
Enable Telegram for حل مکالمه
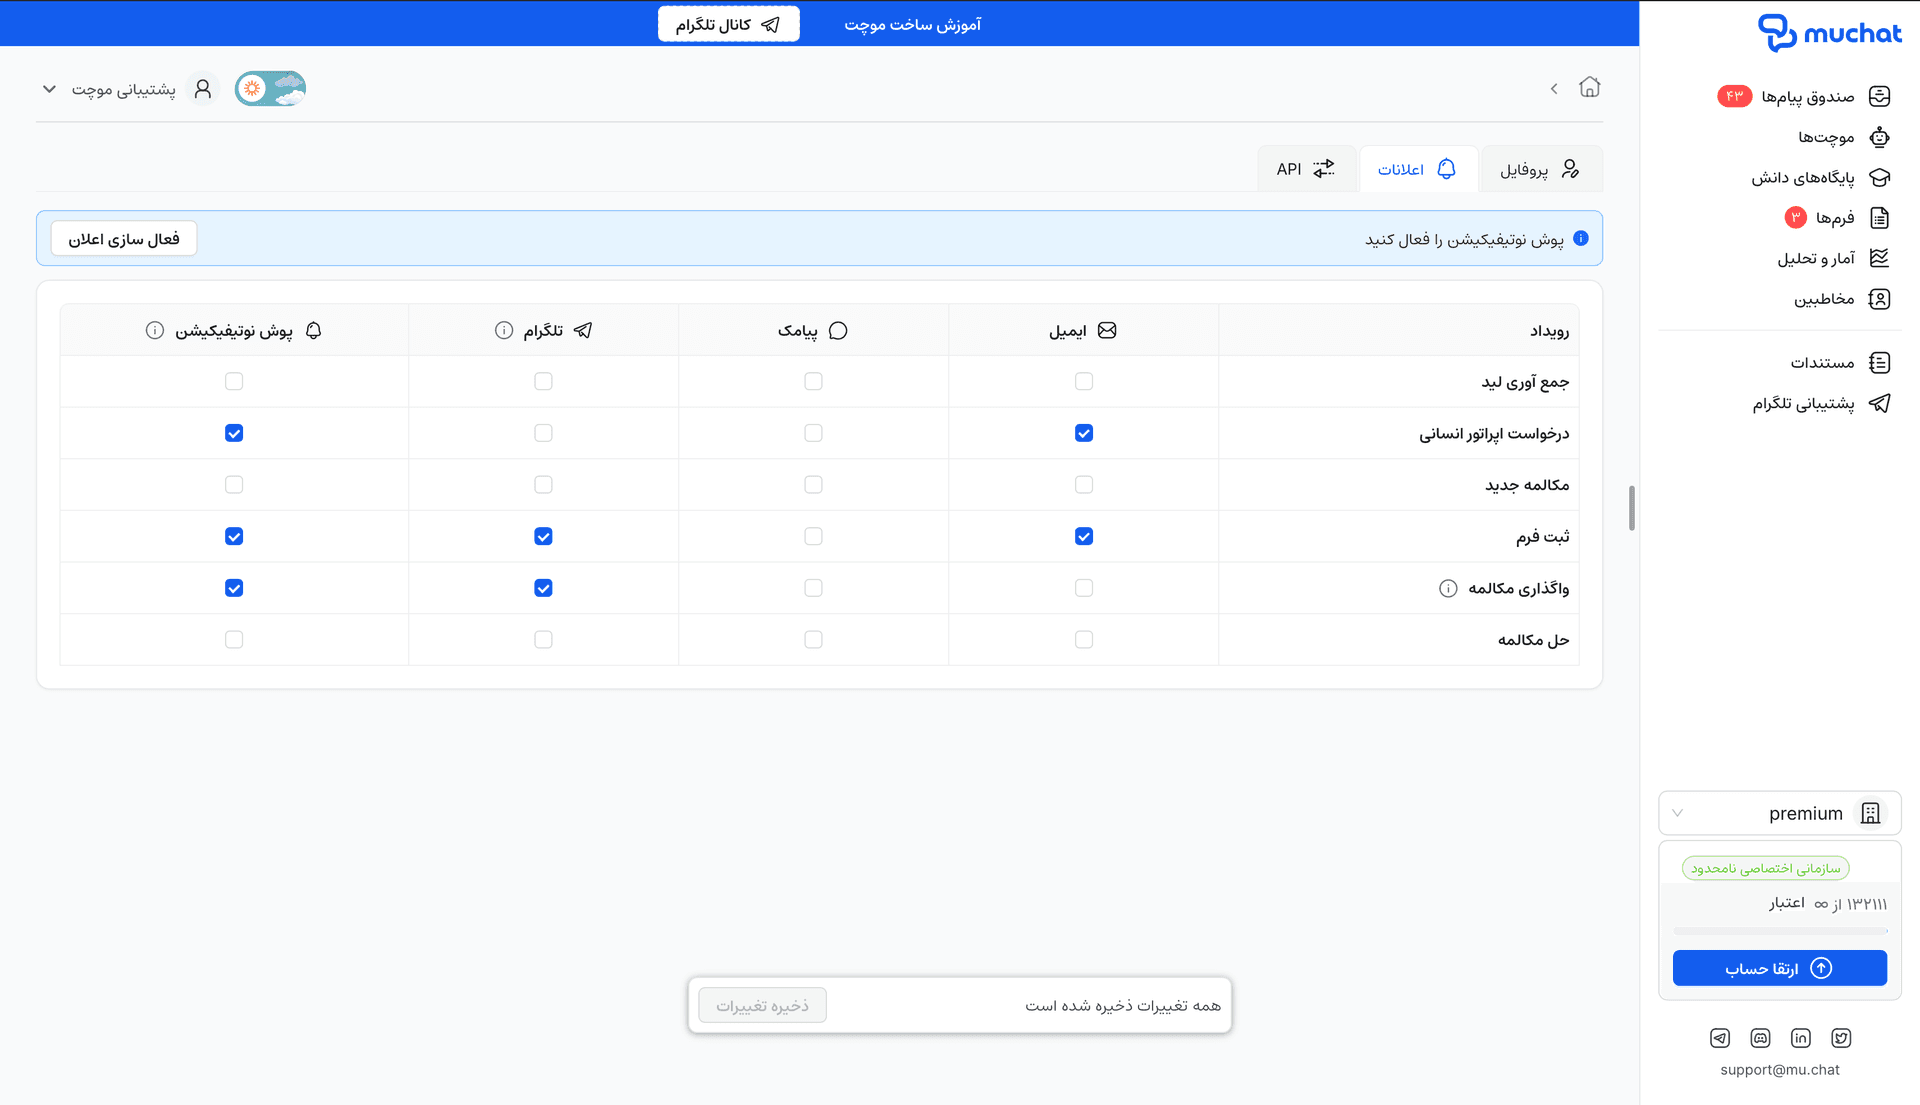[543, 639]
